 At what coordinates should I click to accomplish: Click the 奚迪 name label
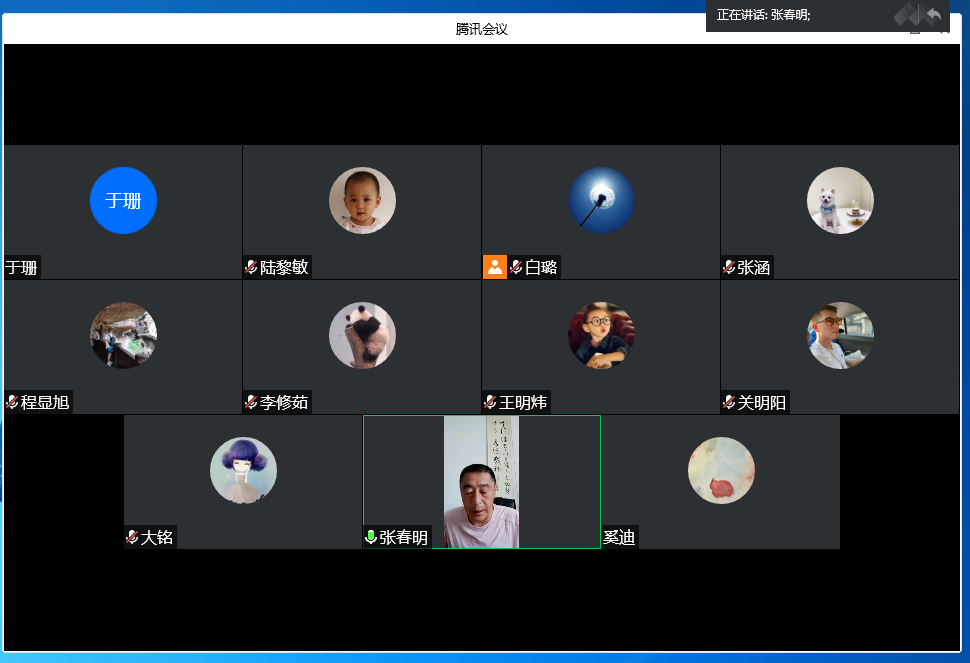point(619,537)
